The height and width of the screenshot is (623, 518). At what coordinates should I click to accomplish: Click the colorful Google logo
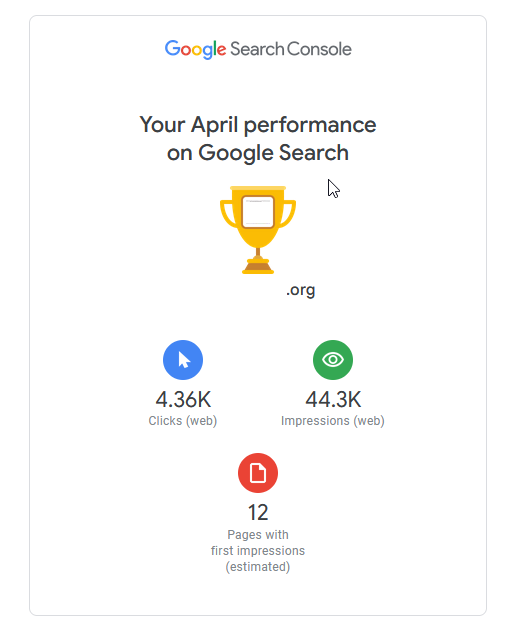click(195, 50)
